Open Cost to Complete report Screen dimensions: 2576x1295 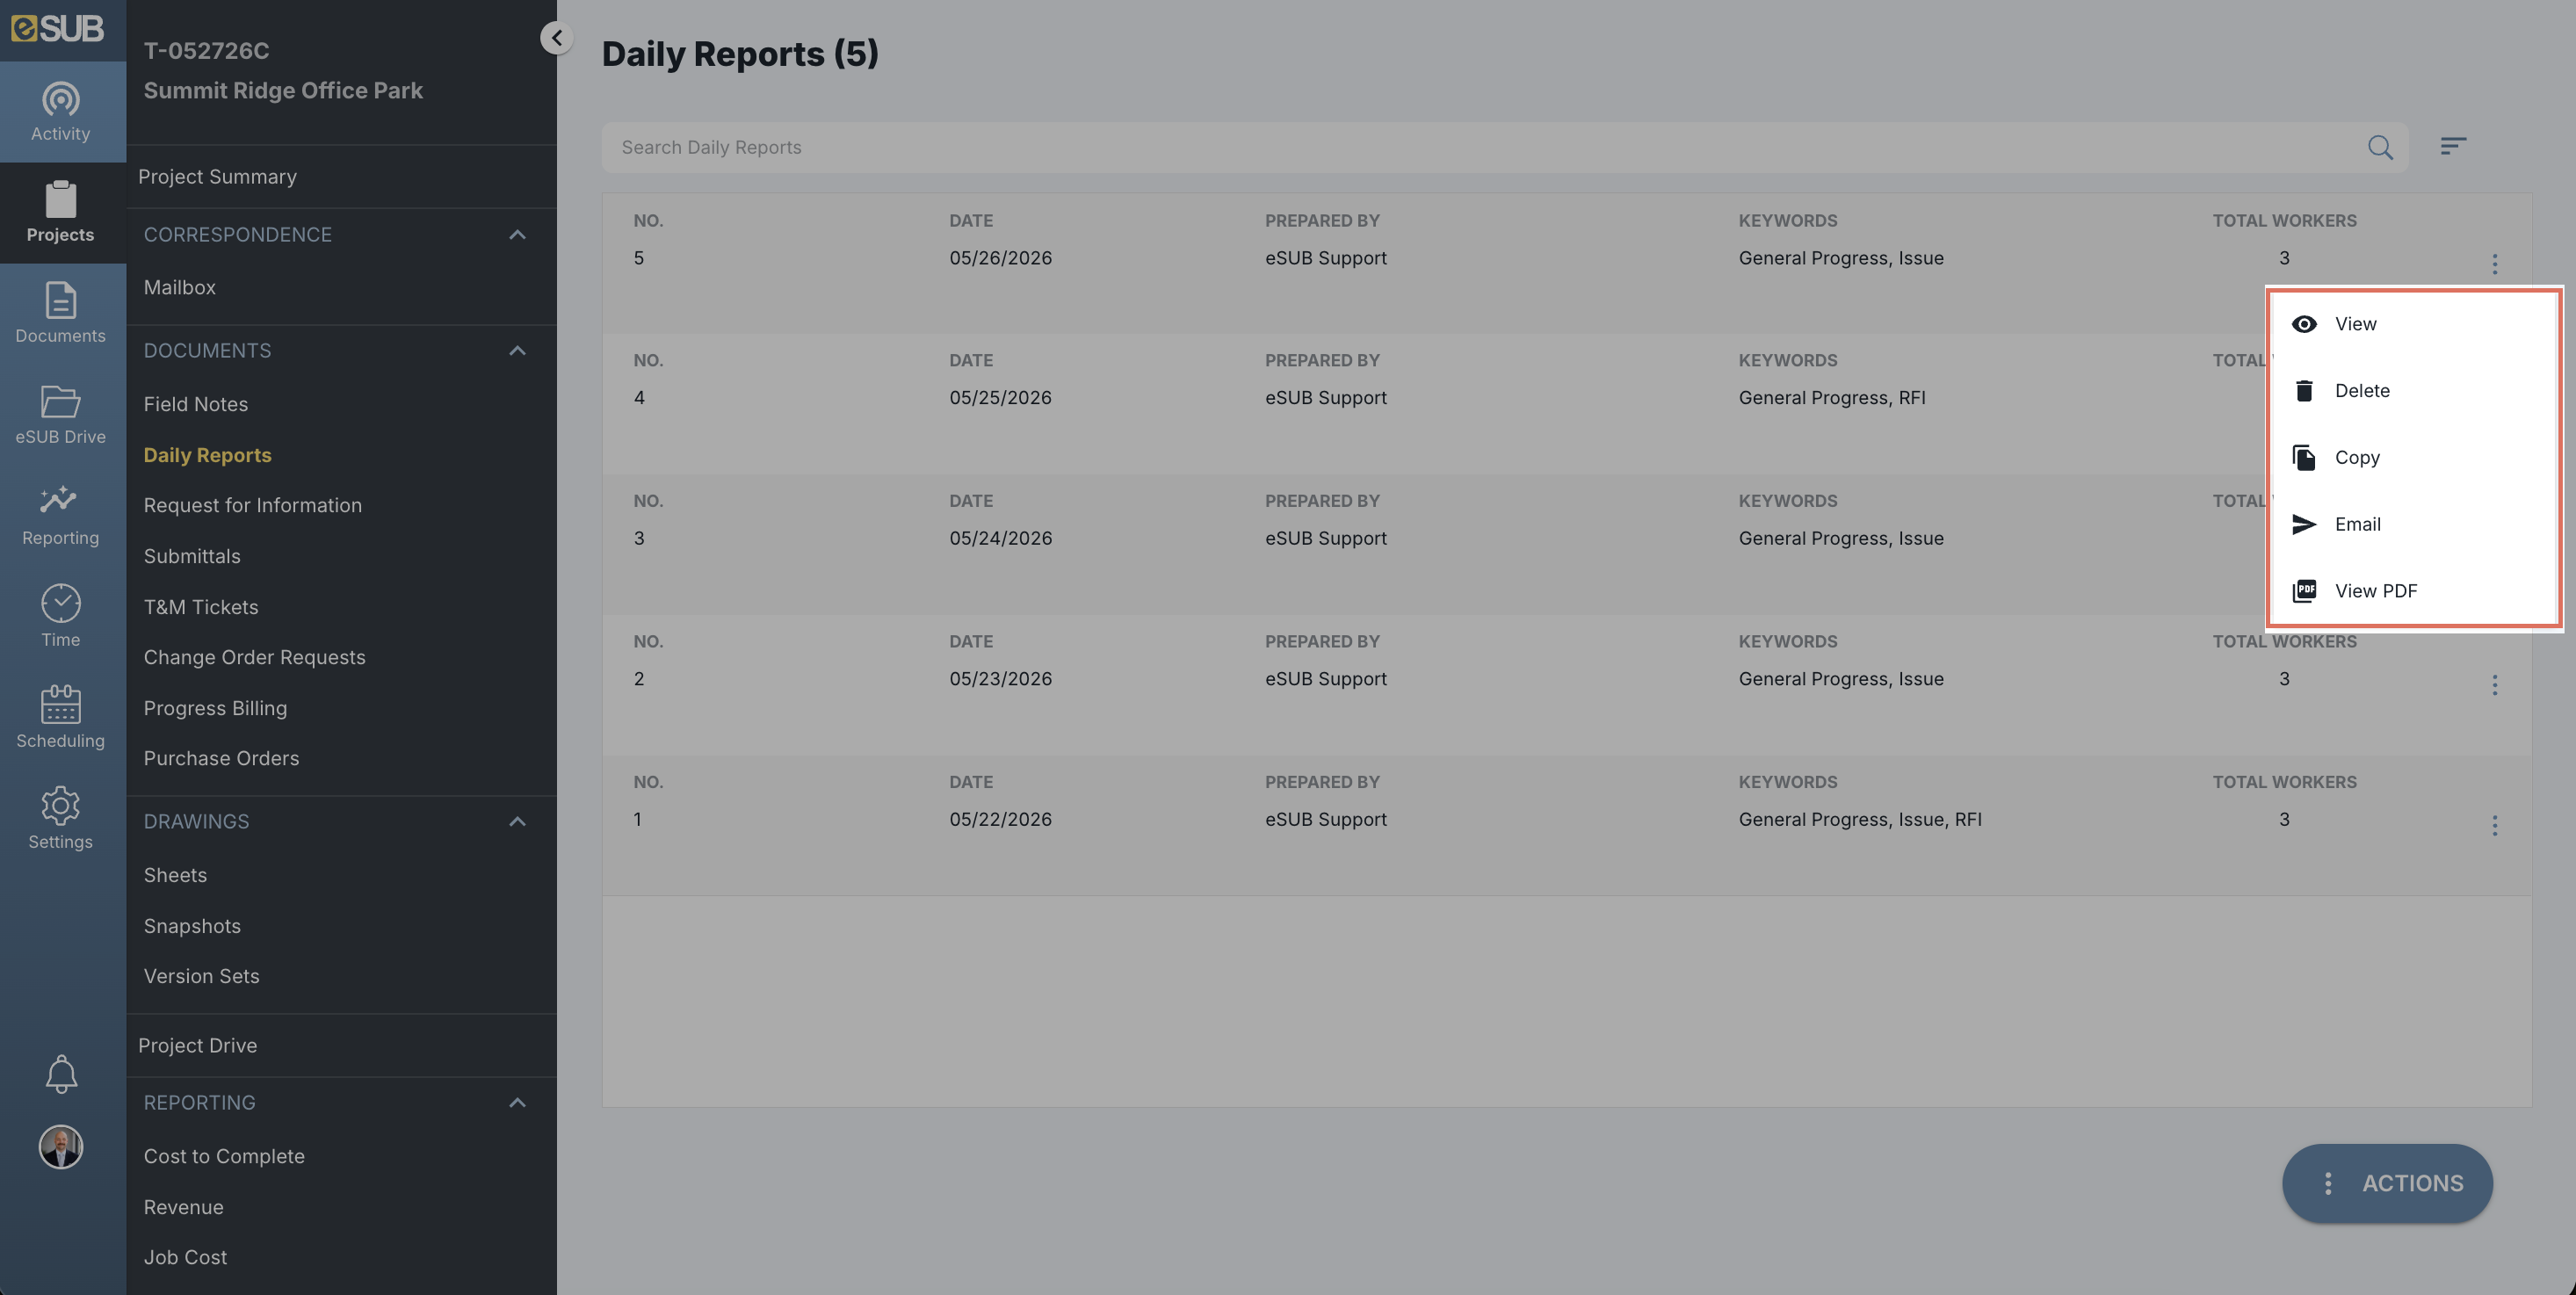(224, 1157)
